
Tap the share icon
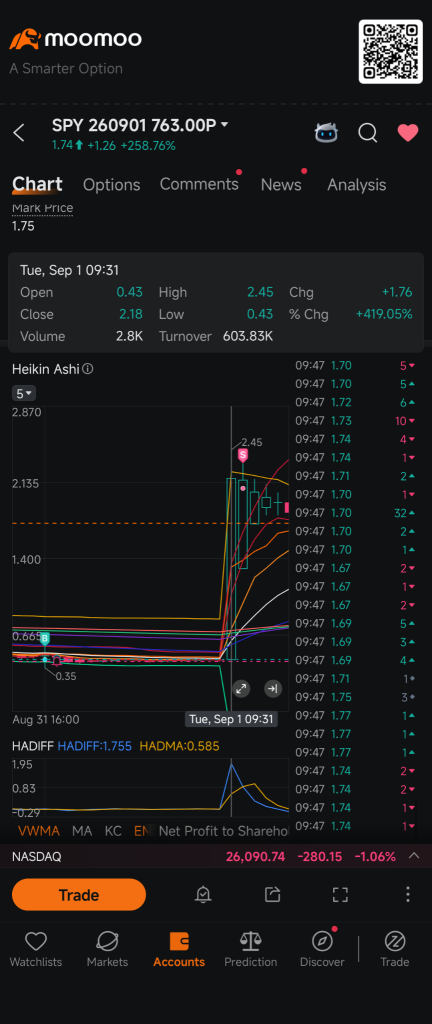(272, 895)
